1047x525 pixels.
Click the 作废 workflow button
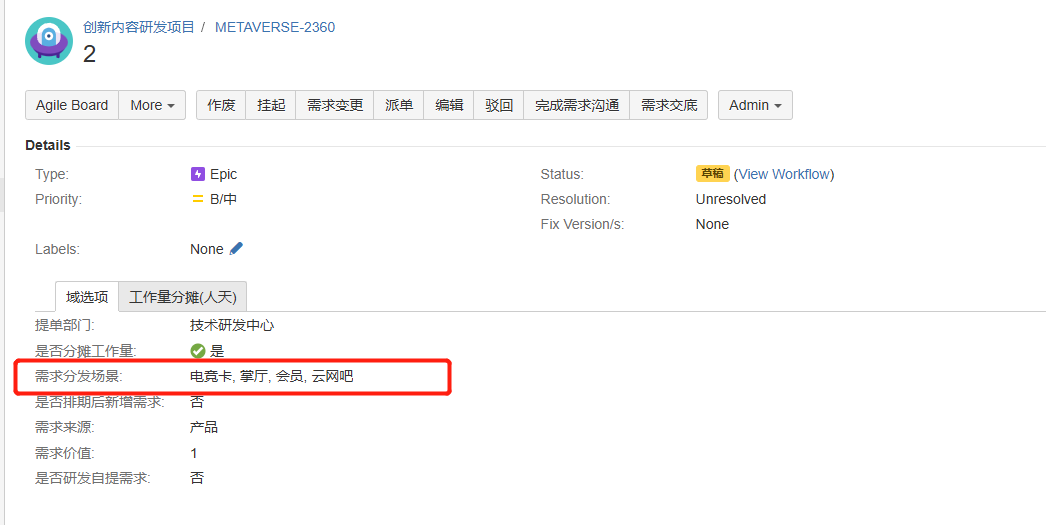pyautogui.click(x=221, y=105)
